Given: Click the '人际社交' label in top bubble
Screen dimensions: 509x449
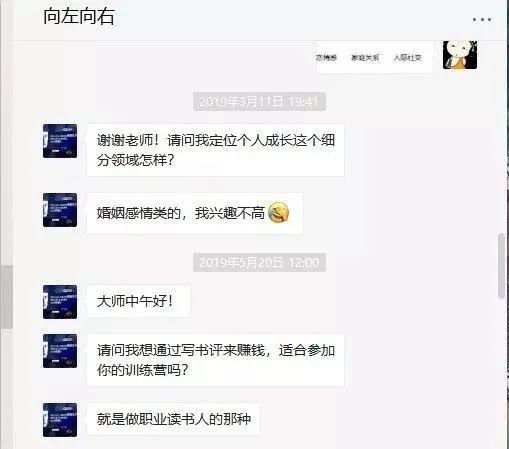Looking at the screenshot, I should click(x=407, y=58).
